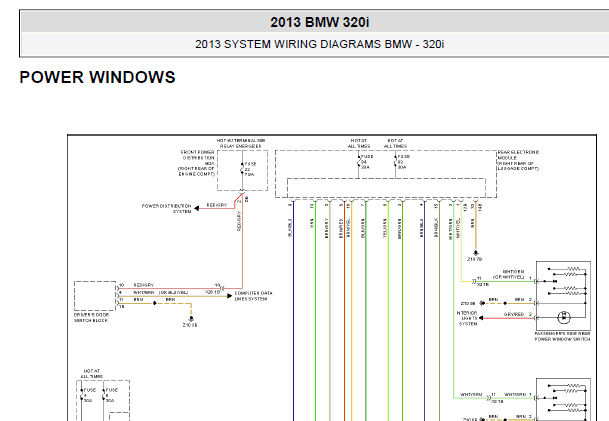The height and width of the screenshot is (421, 609).
Task: Select "RED/GRY" beside the Power Distribution System arrow
Action: tap(217, 205)
